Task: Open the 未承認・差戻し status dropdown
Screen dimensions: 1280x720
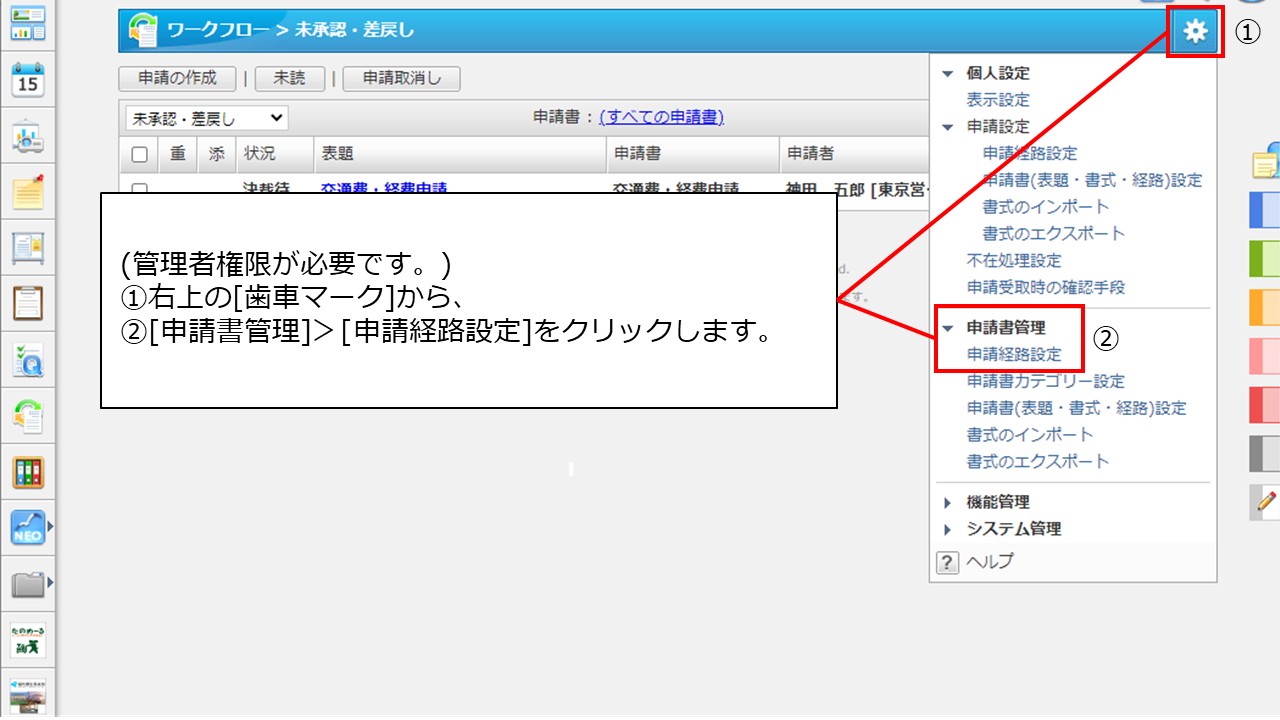Action: pos(206,118)
